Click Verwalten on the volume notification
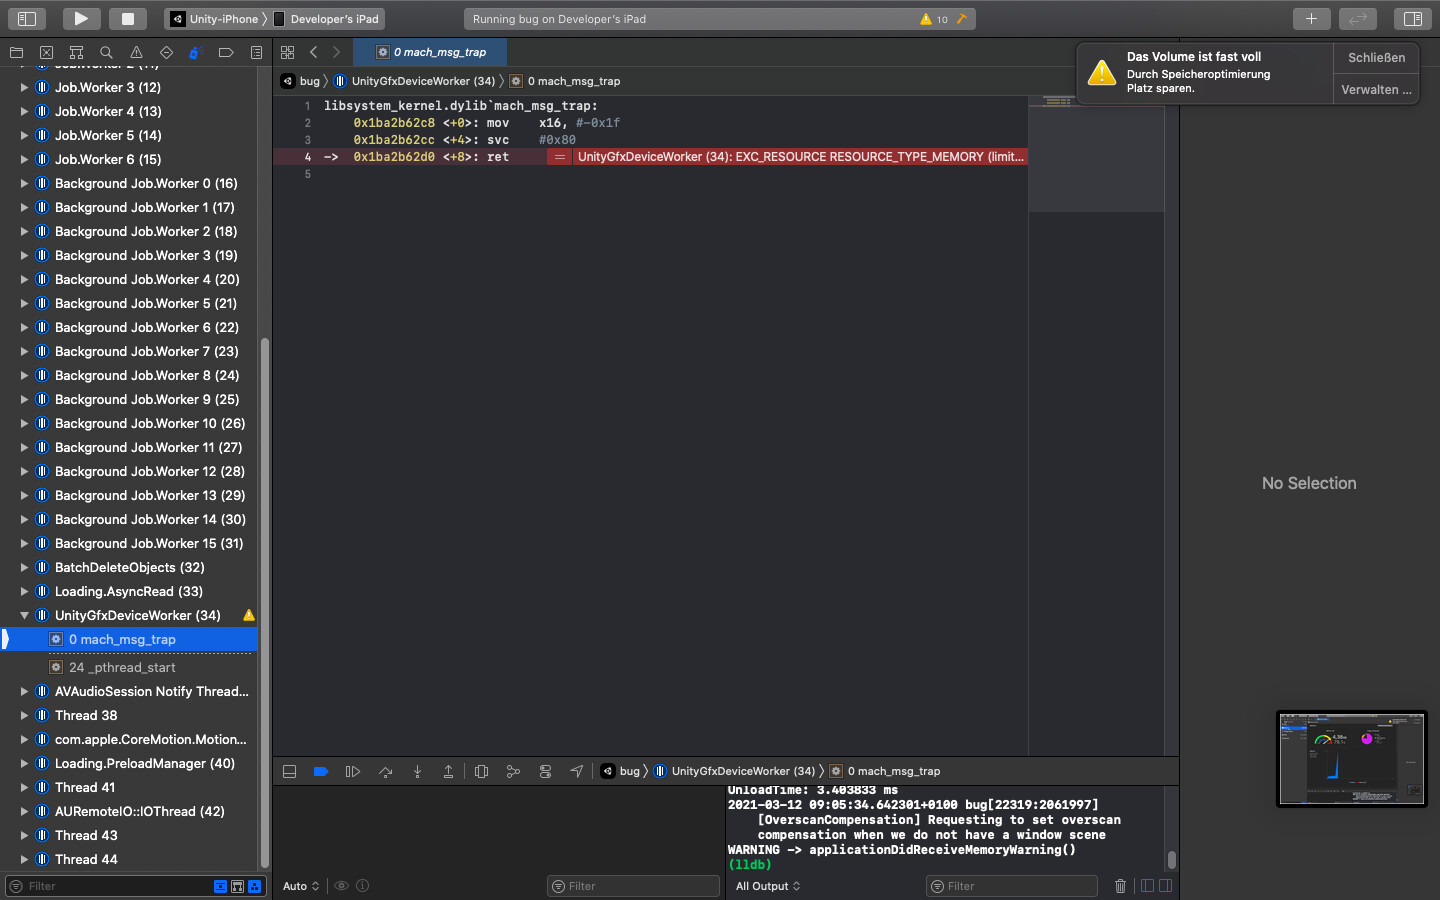1440x900 pixels. click(x=1376, y=90)
